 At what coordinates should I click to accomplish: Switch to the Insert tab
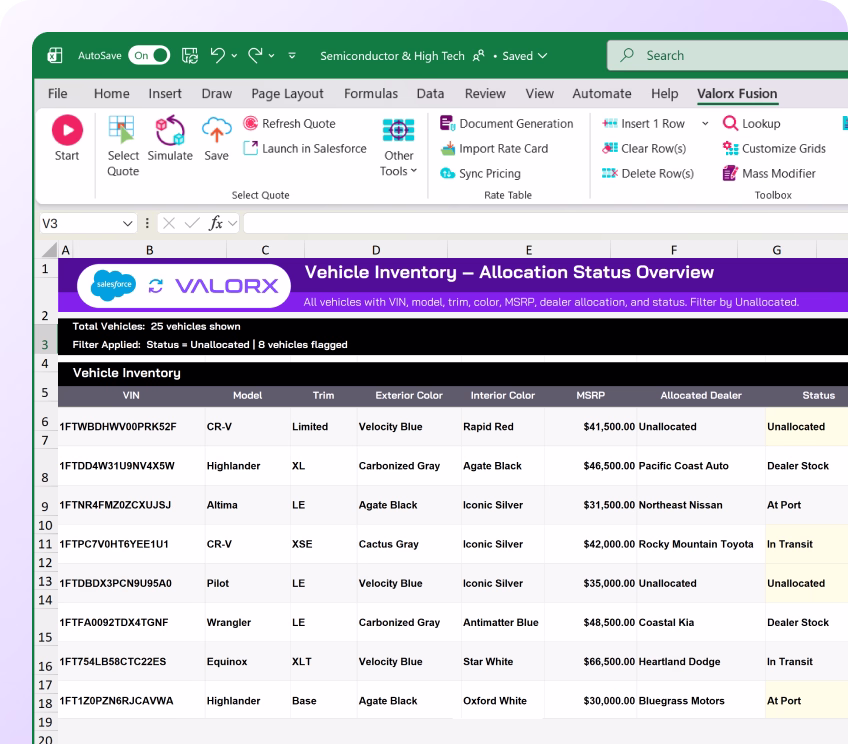pyautogui.click(x=165, y=94)
